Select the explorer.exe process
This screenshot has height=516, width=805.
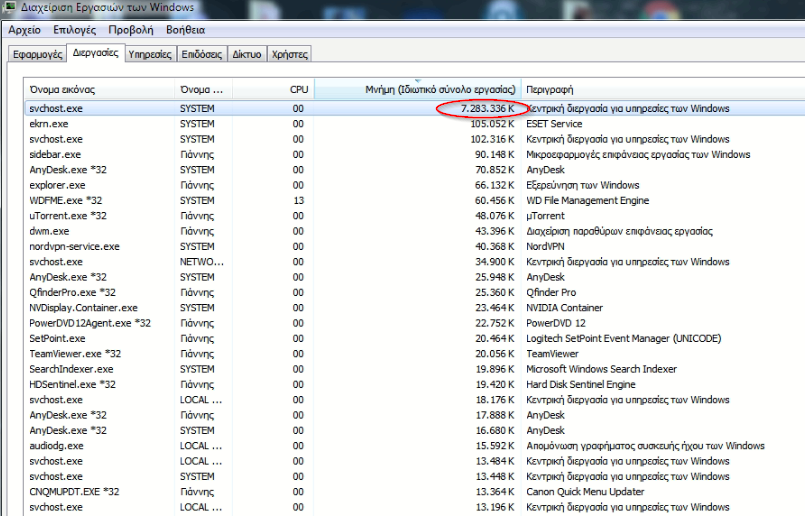[x=57, y=185]
